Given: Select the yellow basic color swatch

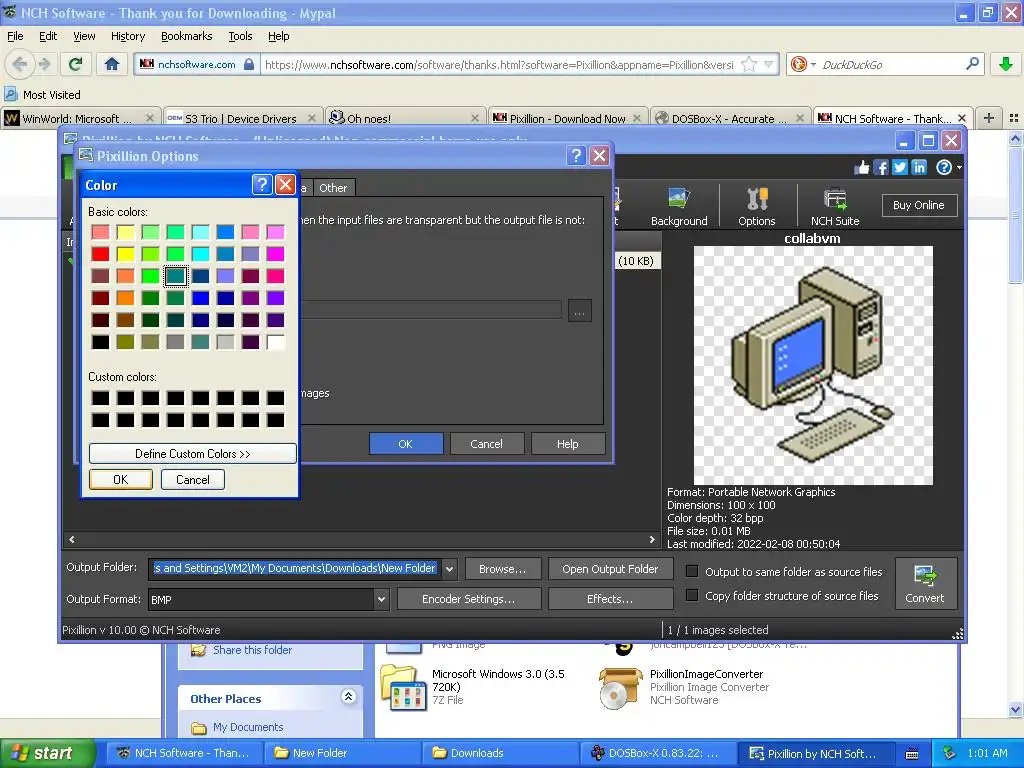Looking at the screenshot, I should point(125,254).
